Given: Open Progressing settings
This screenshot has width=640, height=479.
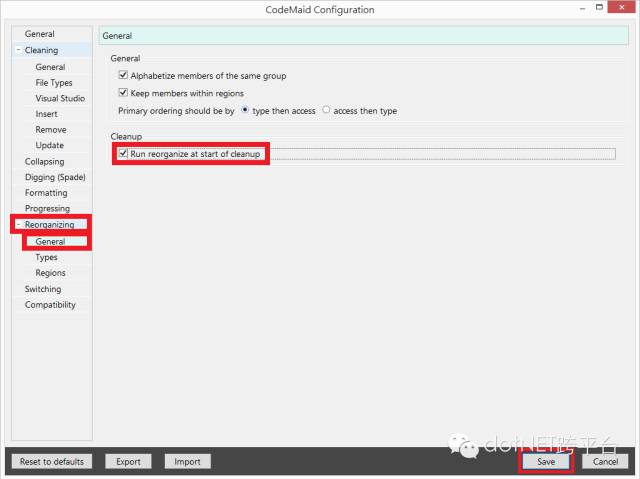Looking at the screenshot, I should [47, 208].
